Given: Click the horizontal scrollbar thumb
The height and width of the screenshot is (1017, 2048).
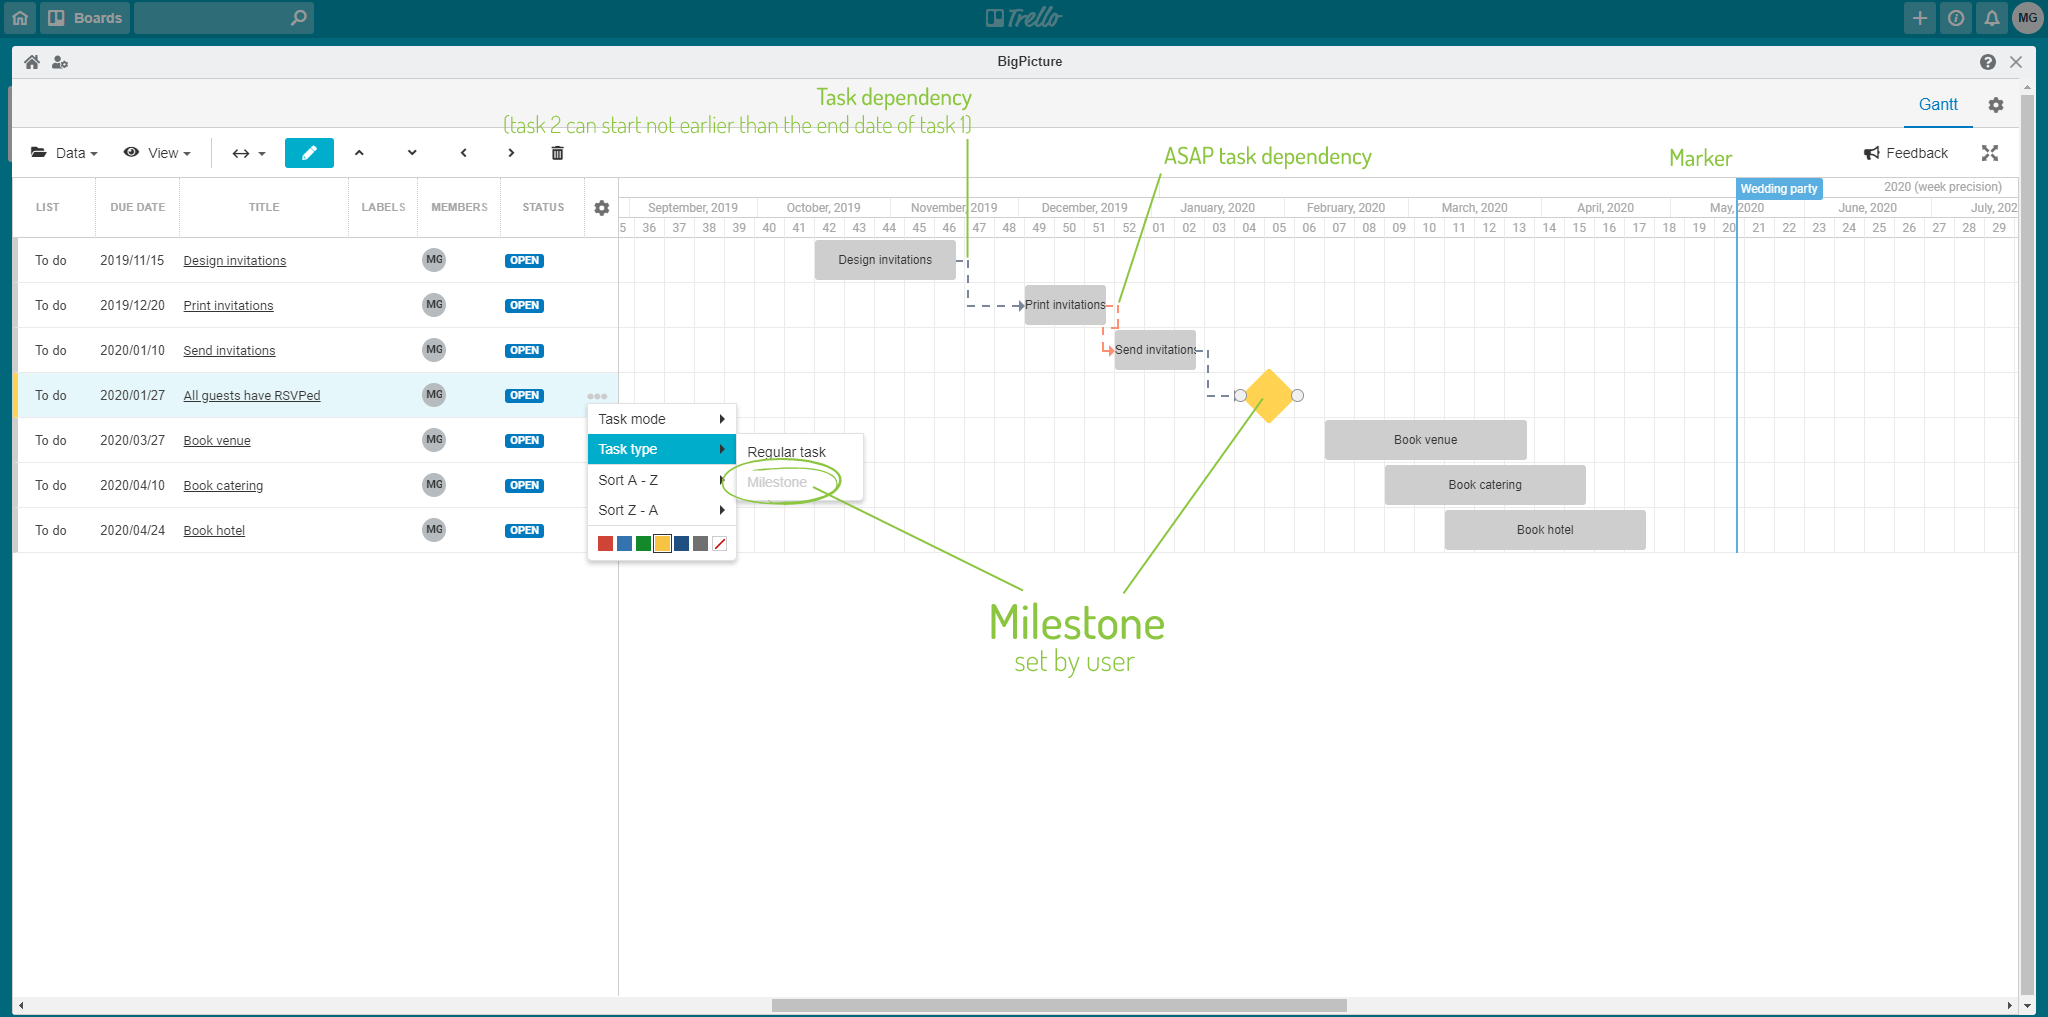Looking at the screenshot, I should click(x=1059, y=1005).
